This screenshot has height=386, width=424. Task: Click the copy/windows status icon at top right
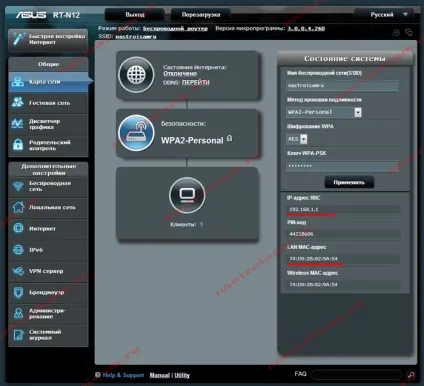tap(409, 32)
